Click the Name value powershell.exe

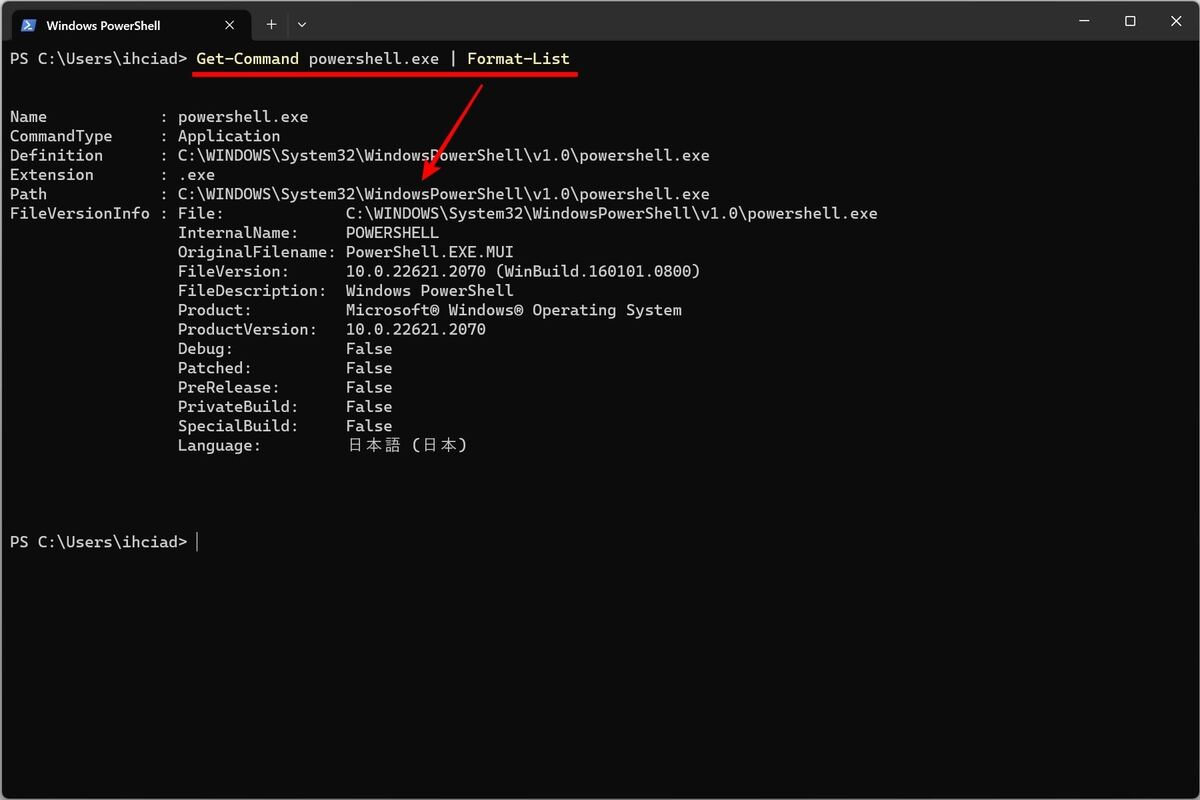coord(243,117)
